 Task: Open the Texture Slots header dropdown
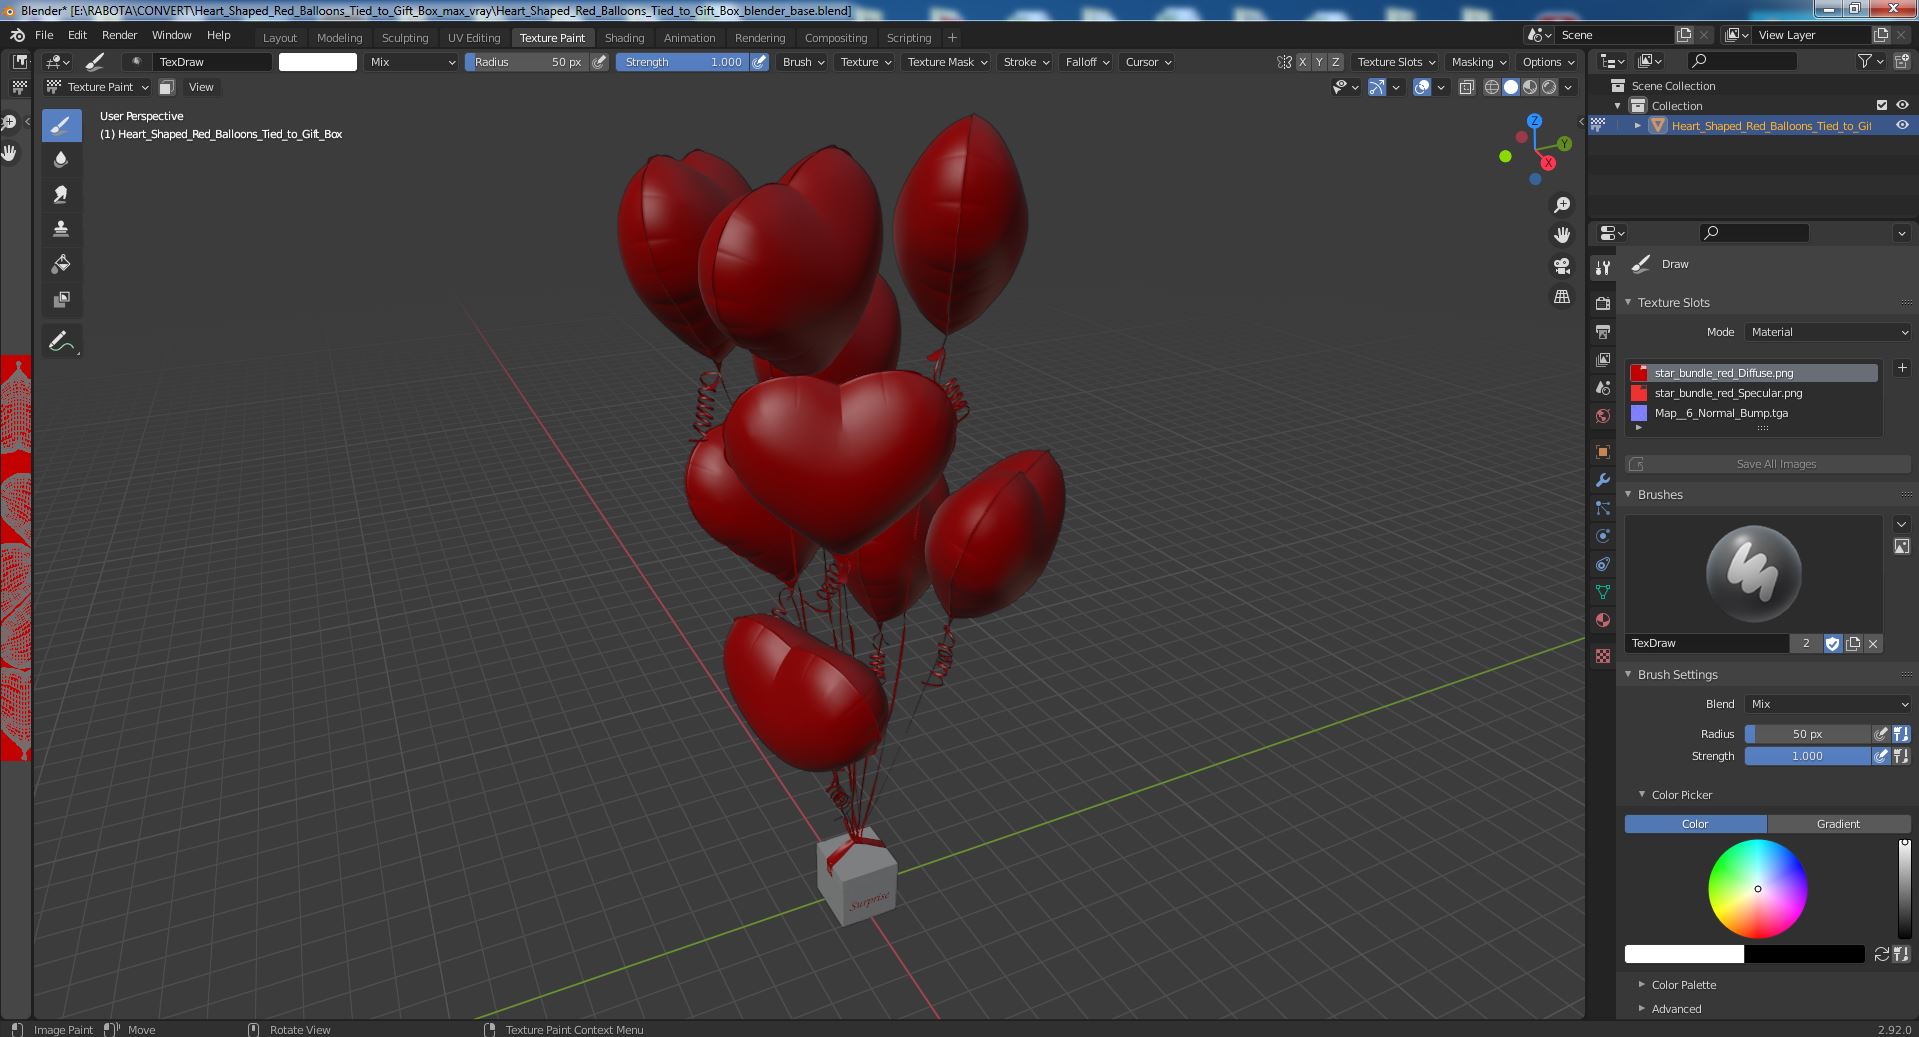pos(1396,62)
